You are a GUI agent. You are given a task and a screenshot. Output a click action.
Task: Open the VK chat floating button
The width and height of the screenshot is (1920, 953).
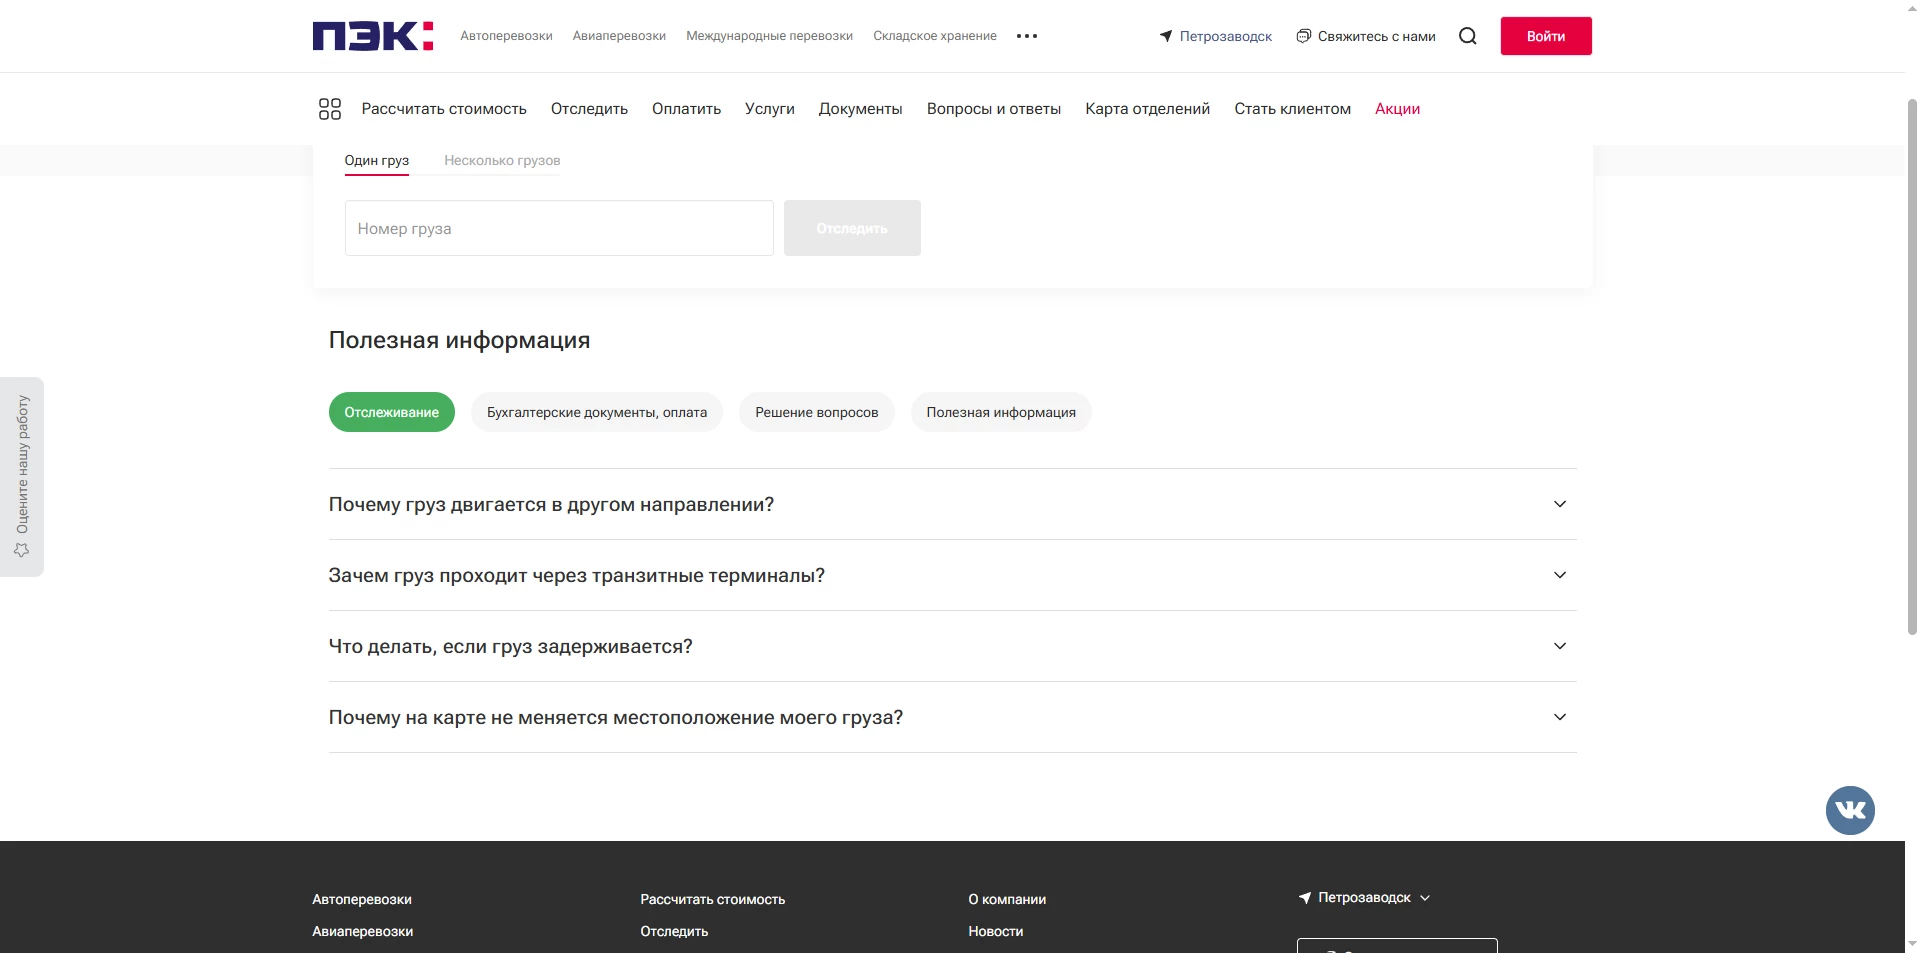point(1850,810)
